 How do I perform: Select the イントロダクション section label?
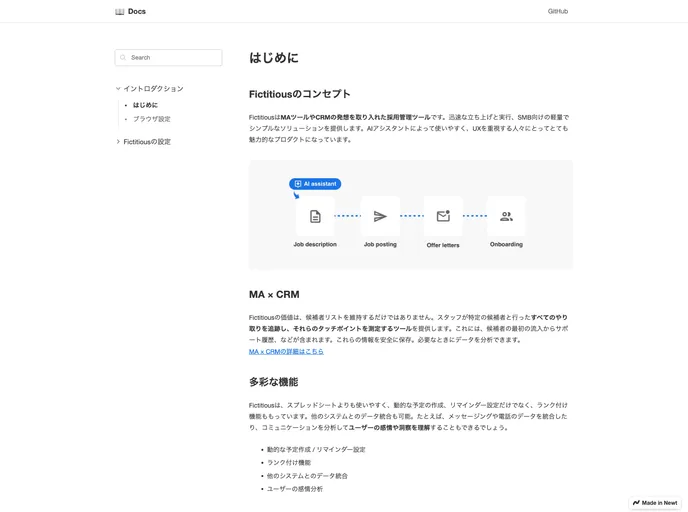tap(154, 89)
